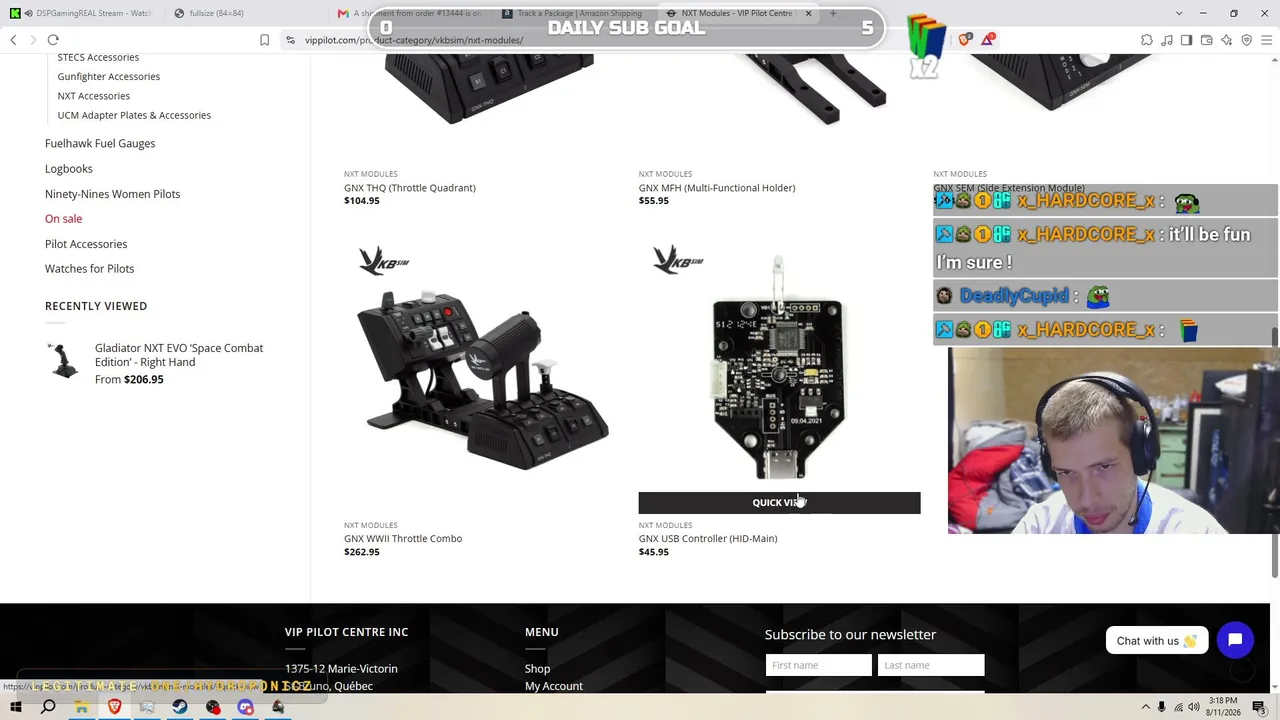Click price text "$55.95"
The height and width of the screenshot is (720, 1280).
click(x=654, y=201)
